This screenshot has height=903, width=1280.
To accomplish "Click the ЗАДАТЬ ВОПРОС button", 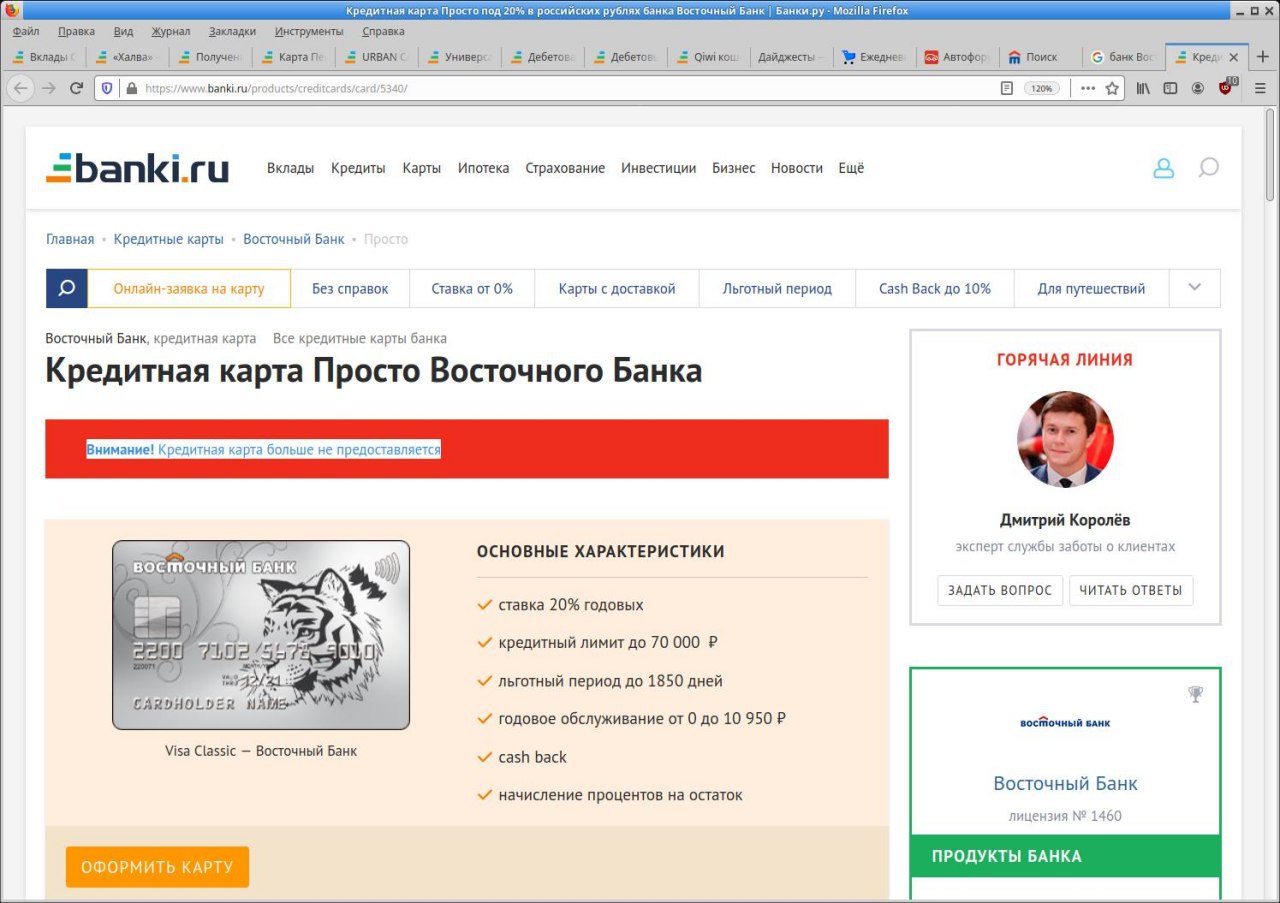I will pos(1000,590).
